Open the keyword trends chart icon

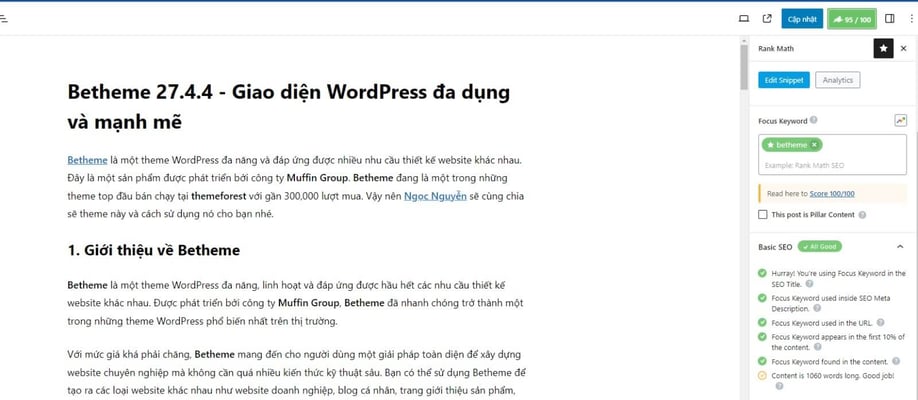pyautogui.click(x=900, y=120)
